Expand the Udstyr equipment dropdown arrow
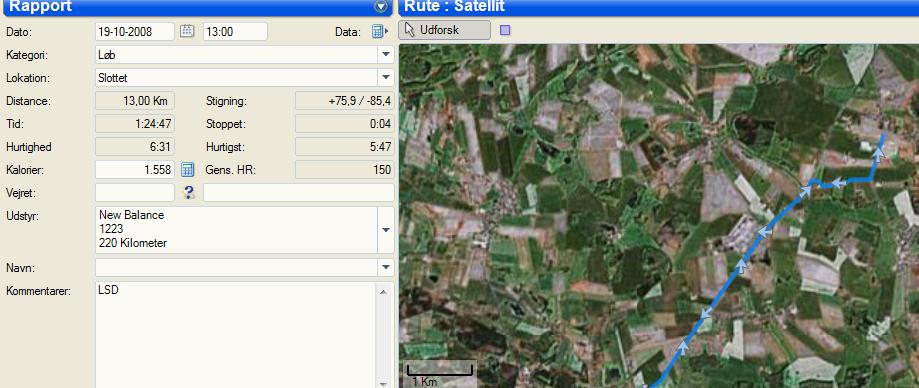The height and width of the screenshot is (388, 919). (386, 230)
